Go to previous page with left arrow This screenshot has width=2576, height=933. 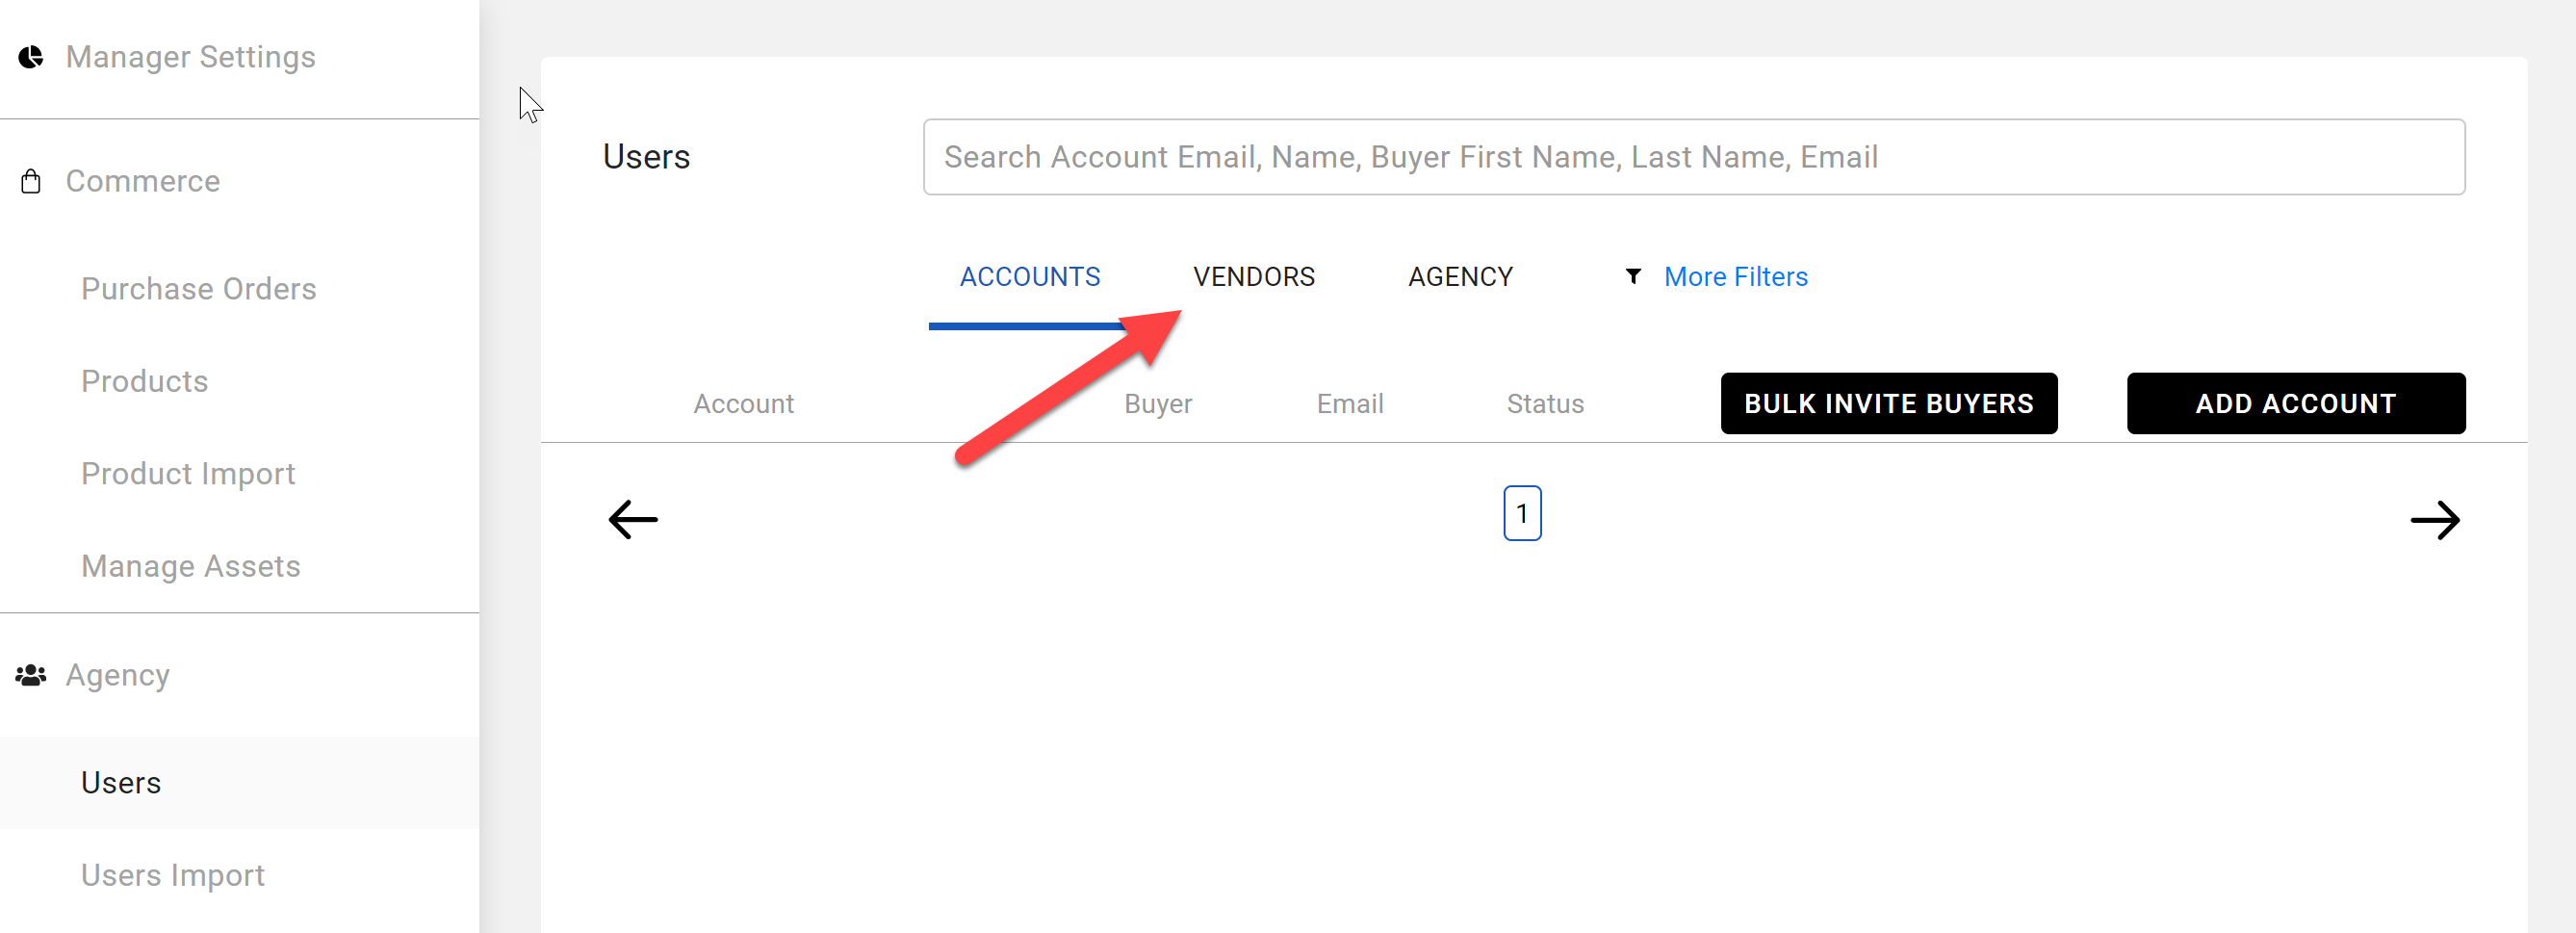(x=633, y=519)
